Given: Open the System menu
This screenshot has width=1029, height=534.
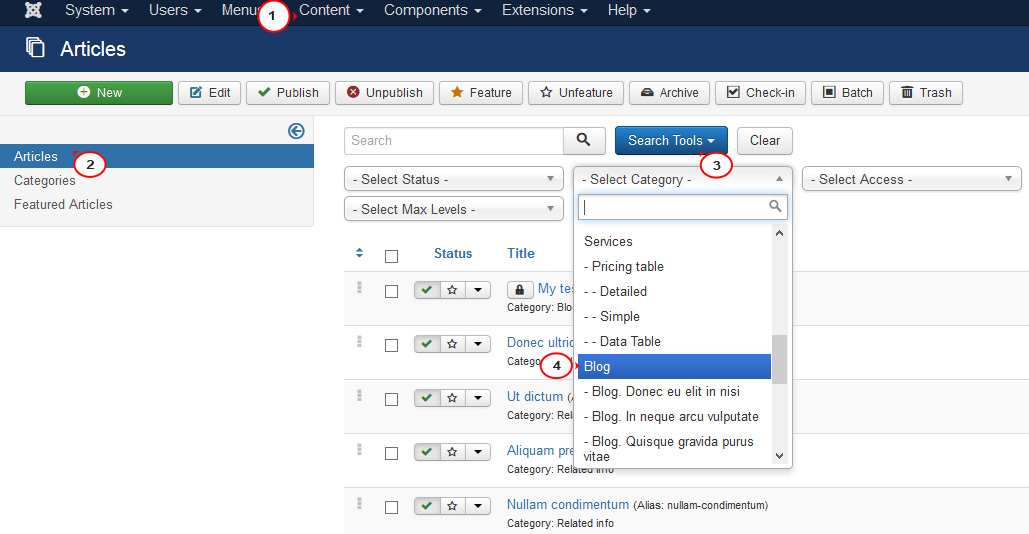Looking at the screenshot, I should tap(96, 10).
